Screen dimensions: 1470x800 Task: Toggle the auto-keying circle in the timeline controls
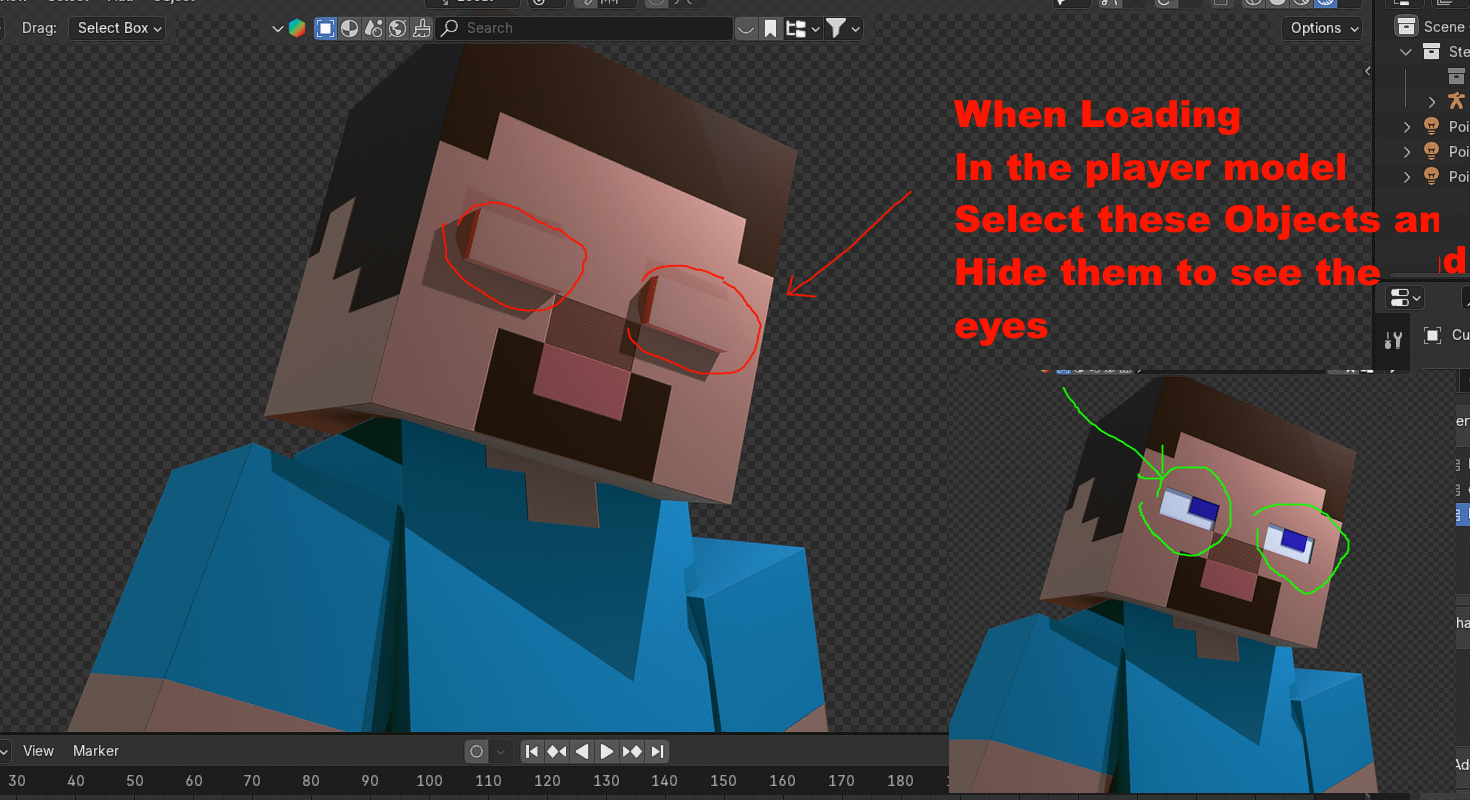point(477,751)
